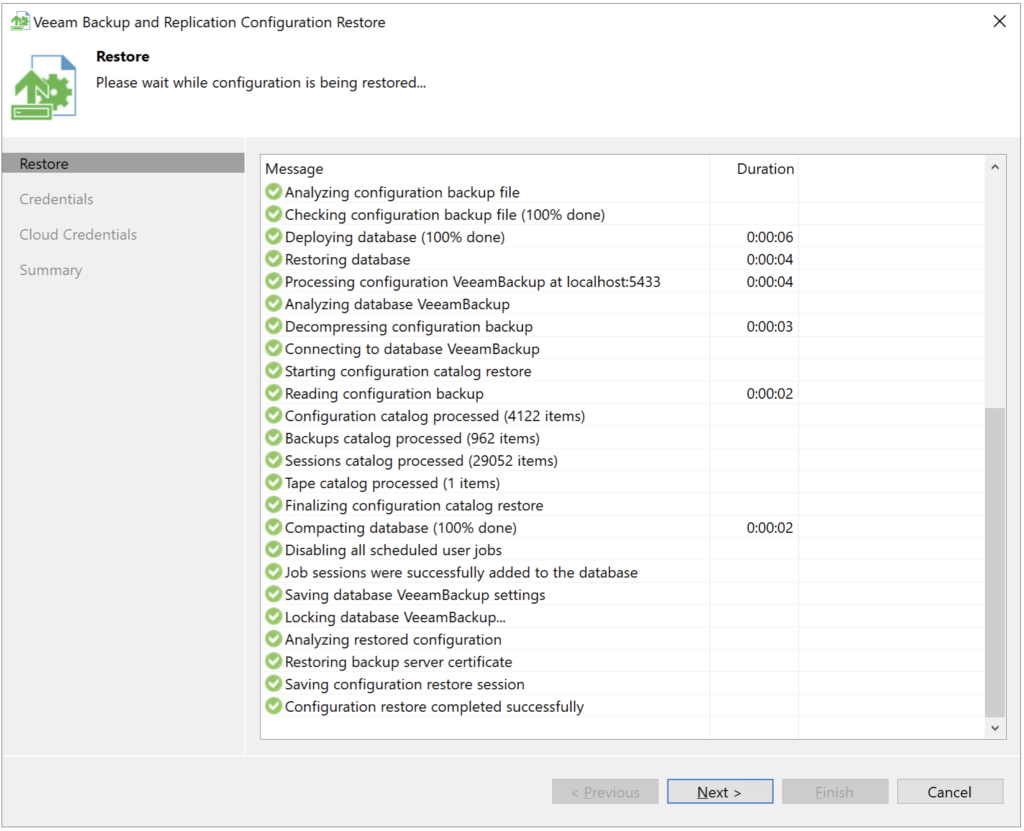Click green check beside Analyzing configuration backup file
This screenshot has width=1024, height=831.
[x=274, y=192]
